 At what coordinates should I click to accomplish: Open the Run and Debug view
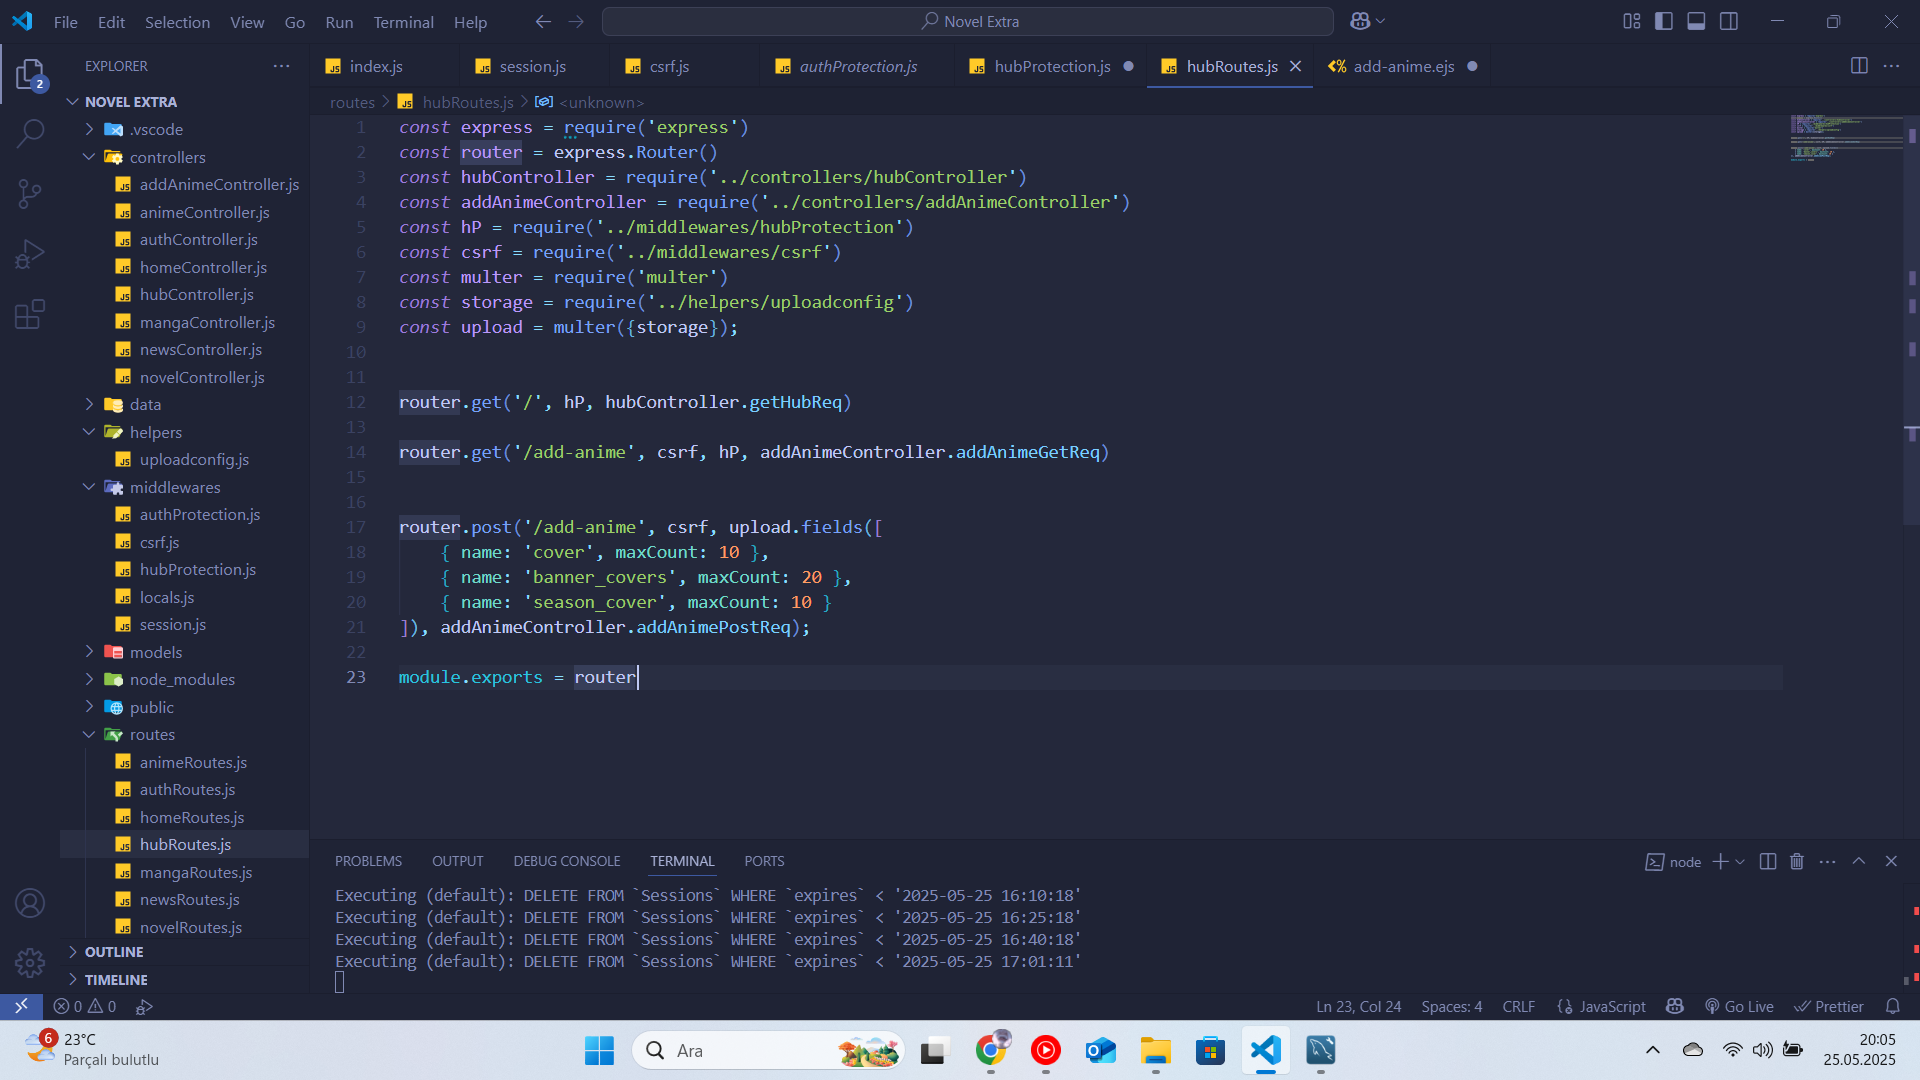pos(30,254)
